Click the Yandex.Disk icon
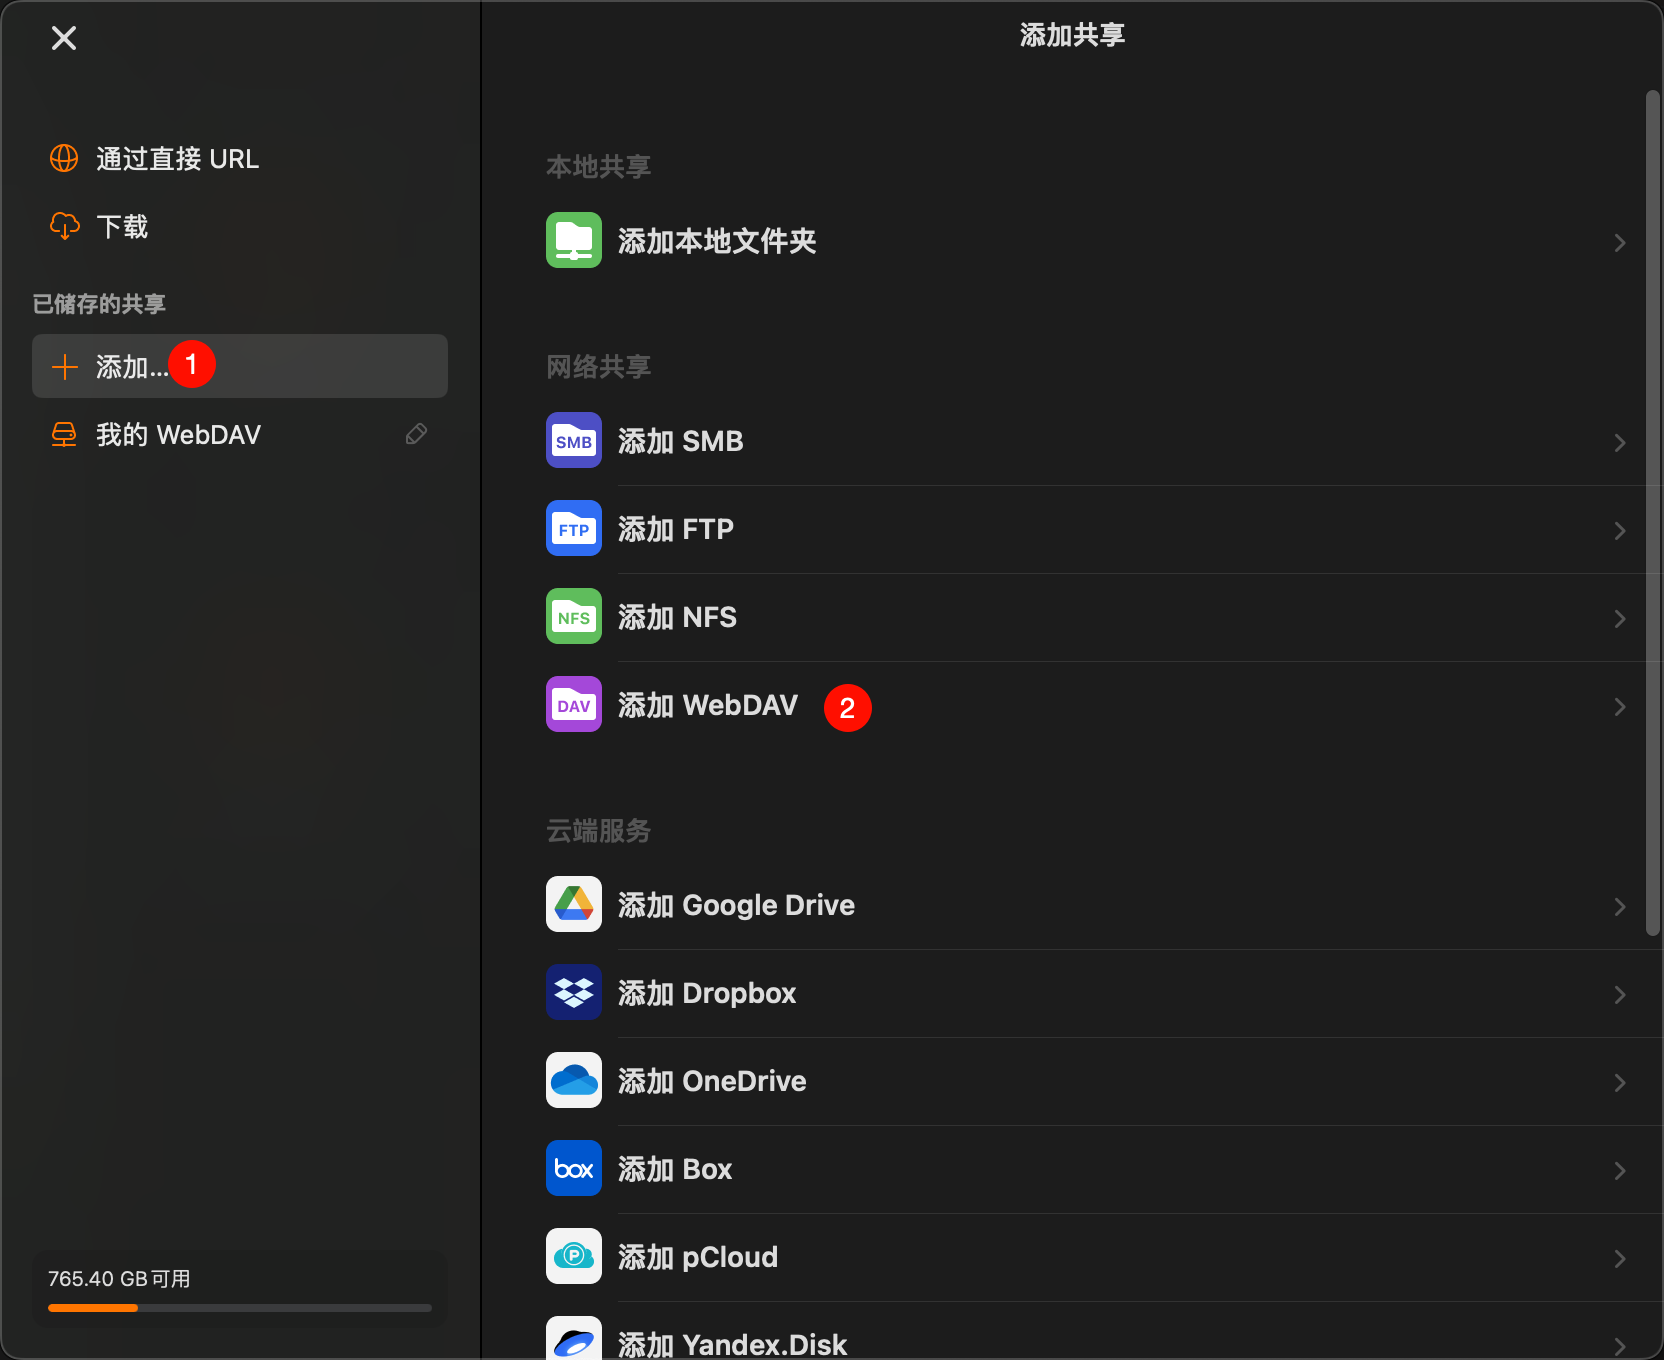Image resolution: width=1664 pixels, height=1360 pixels. pos(574,1338)
